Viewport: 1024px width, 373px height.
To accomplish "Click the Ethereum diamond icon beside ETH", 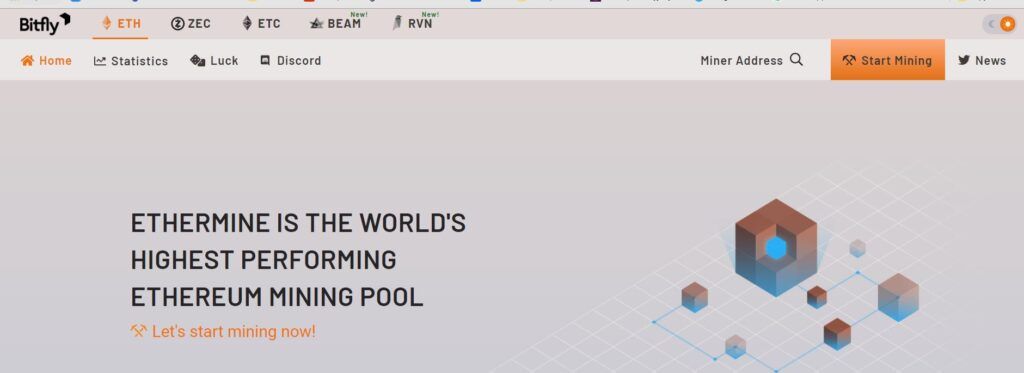I will (x=106, y=24).
